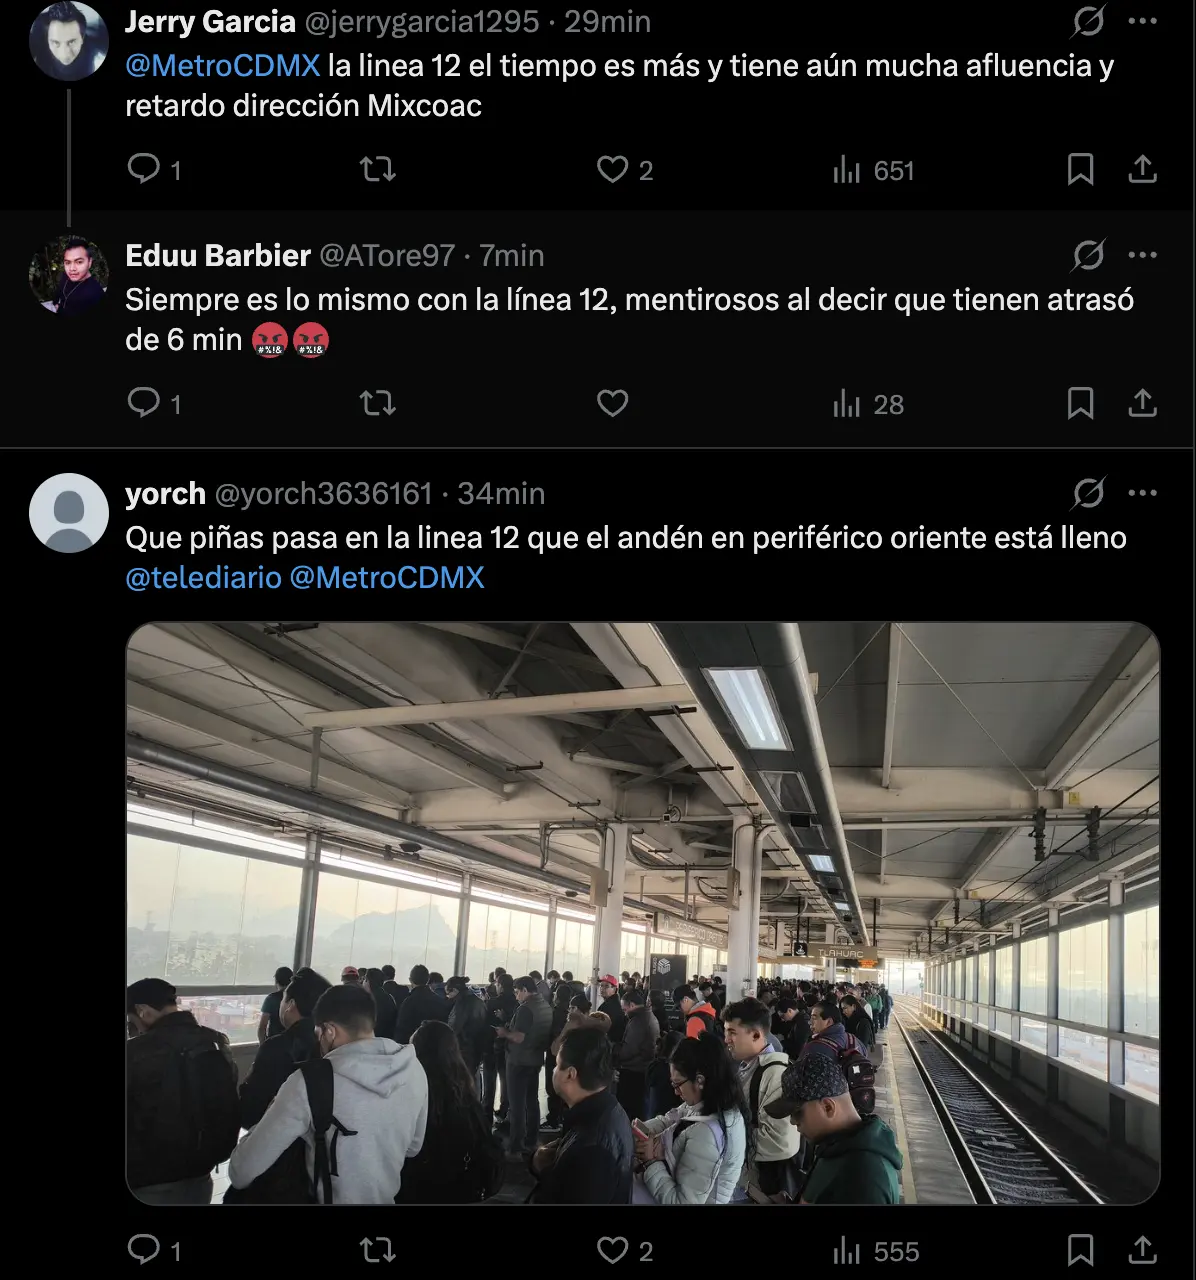The width and height of the screenshot is (1196, 1280).
Task: Bookmark yorch's tweet
Action: [x=1081, y=1250]
